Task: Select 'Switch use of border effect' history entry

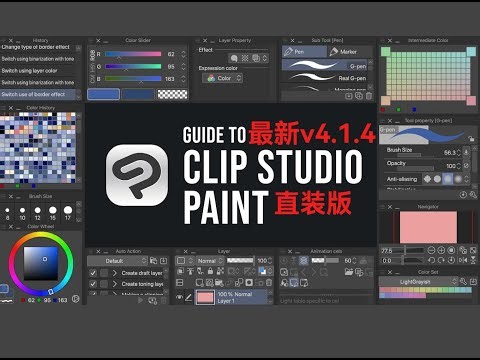Action: pos(38,94)
